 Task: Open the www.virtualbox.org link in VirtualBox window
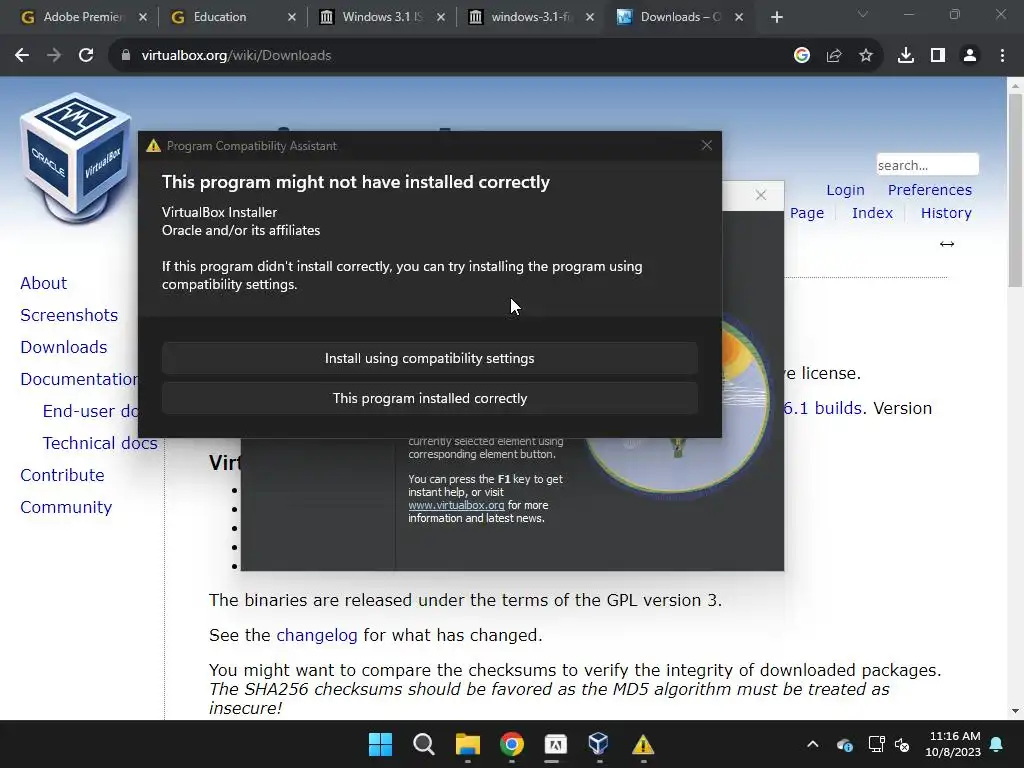coord(456,505)
